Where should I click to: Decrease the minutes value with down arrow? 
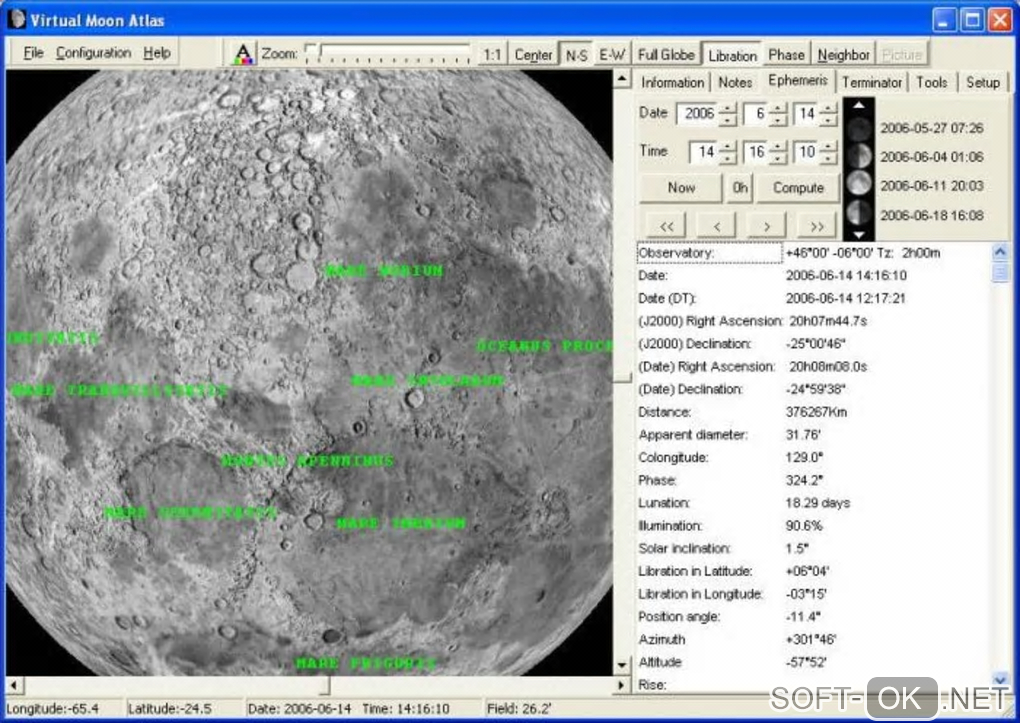pyautogui.click(x=778, y=159)
